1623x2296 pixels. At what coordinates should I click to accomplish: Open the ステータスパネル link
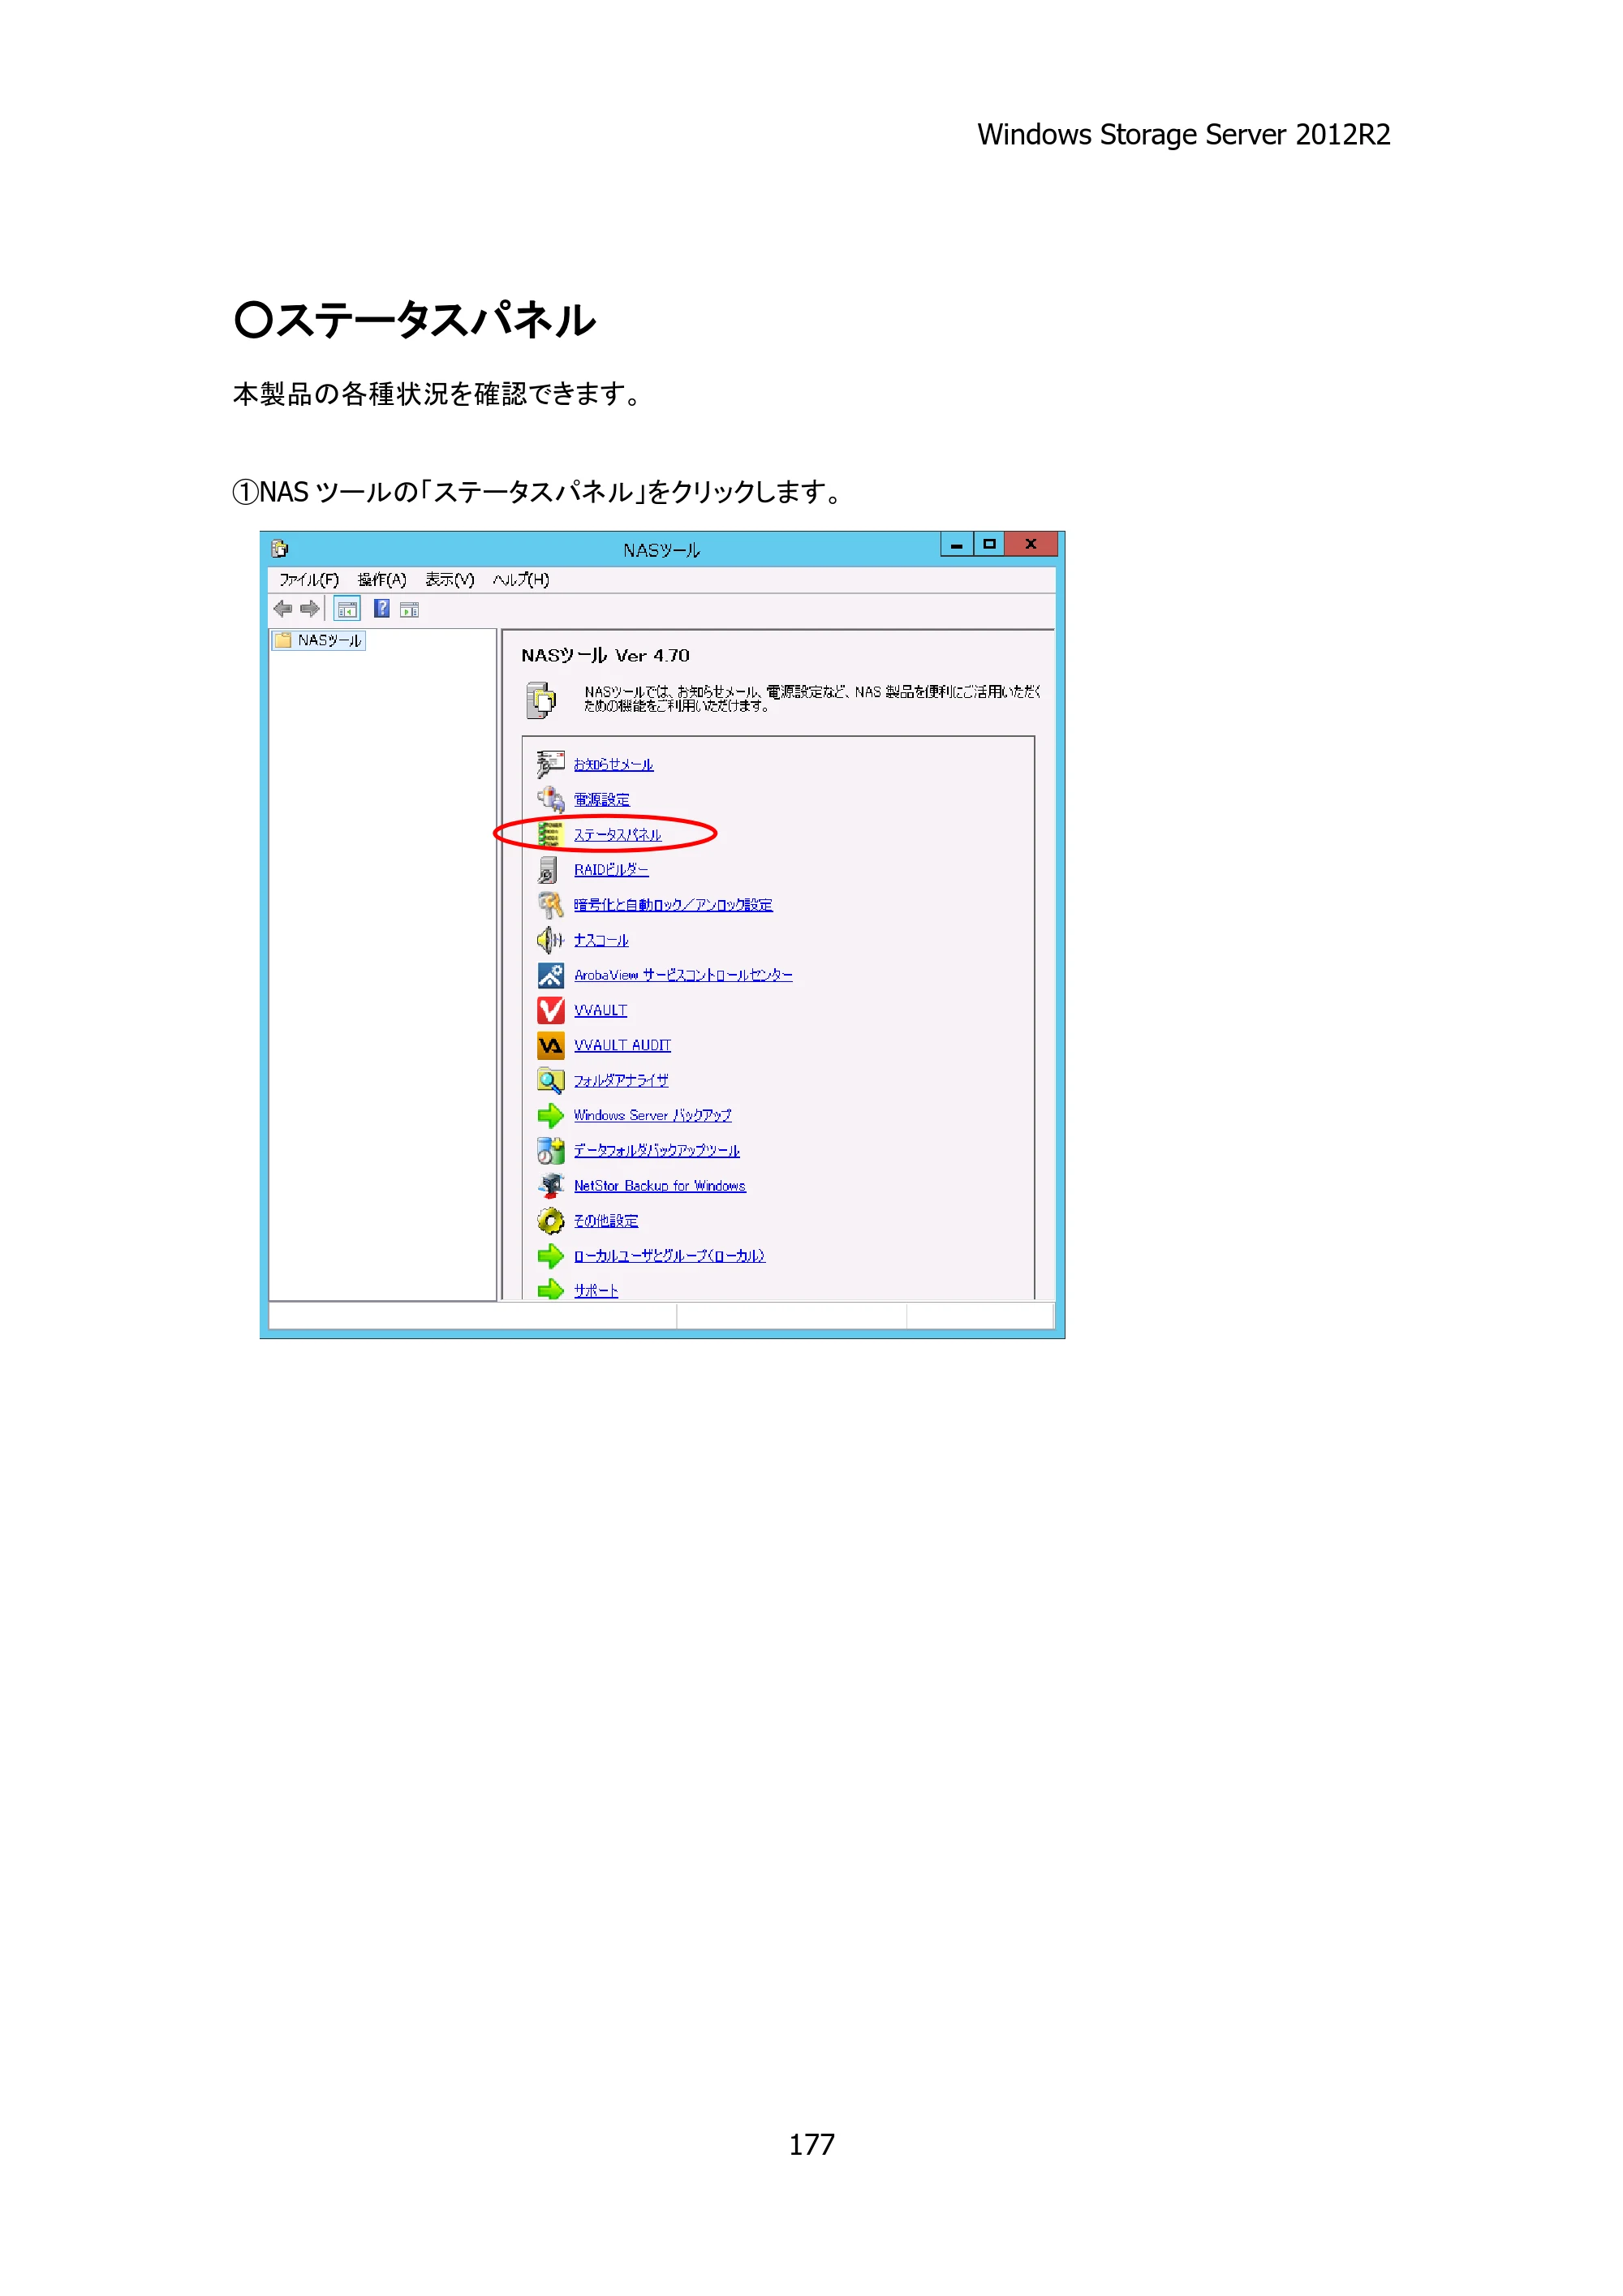(x=617, y=835)
